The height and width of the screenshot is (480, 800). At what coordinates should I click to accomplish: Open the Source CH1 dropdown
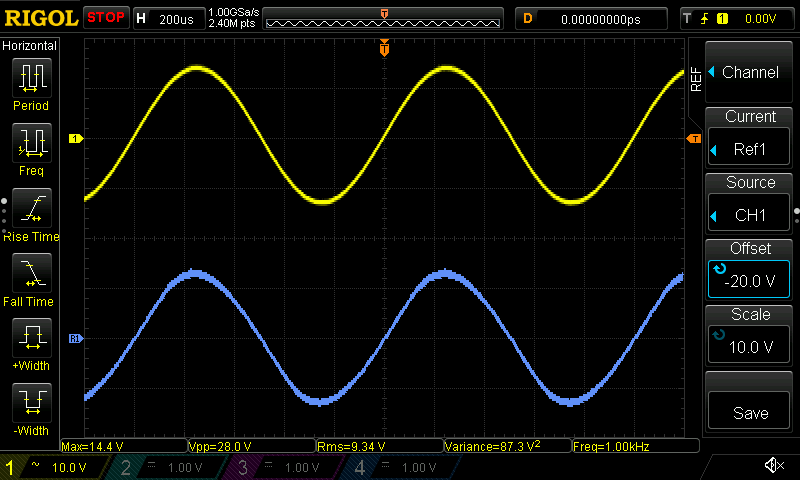(749, 204)
